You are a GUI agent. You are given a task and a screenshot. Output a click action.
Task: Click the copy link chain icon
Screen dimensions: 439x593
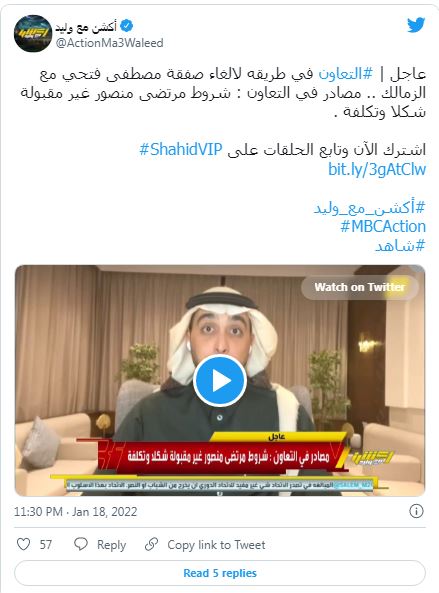click(x=151, y=544)
